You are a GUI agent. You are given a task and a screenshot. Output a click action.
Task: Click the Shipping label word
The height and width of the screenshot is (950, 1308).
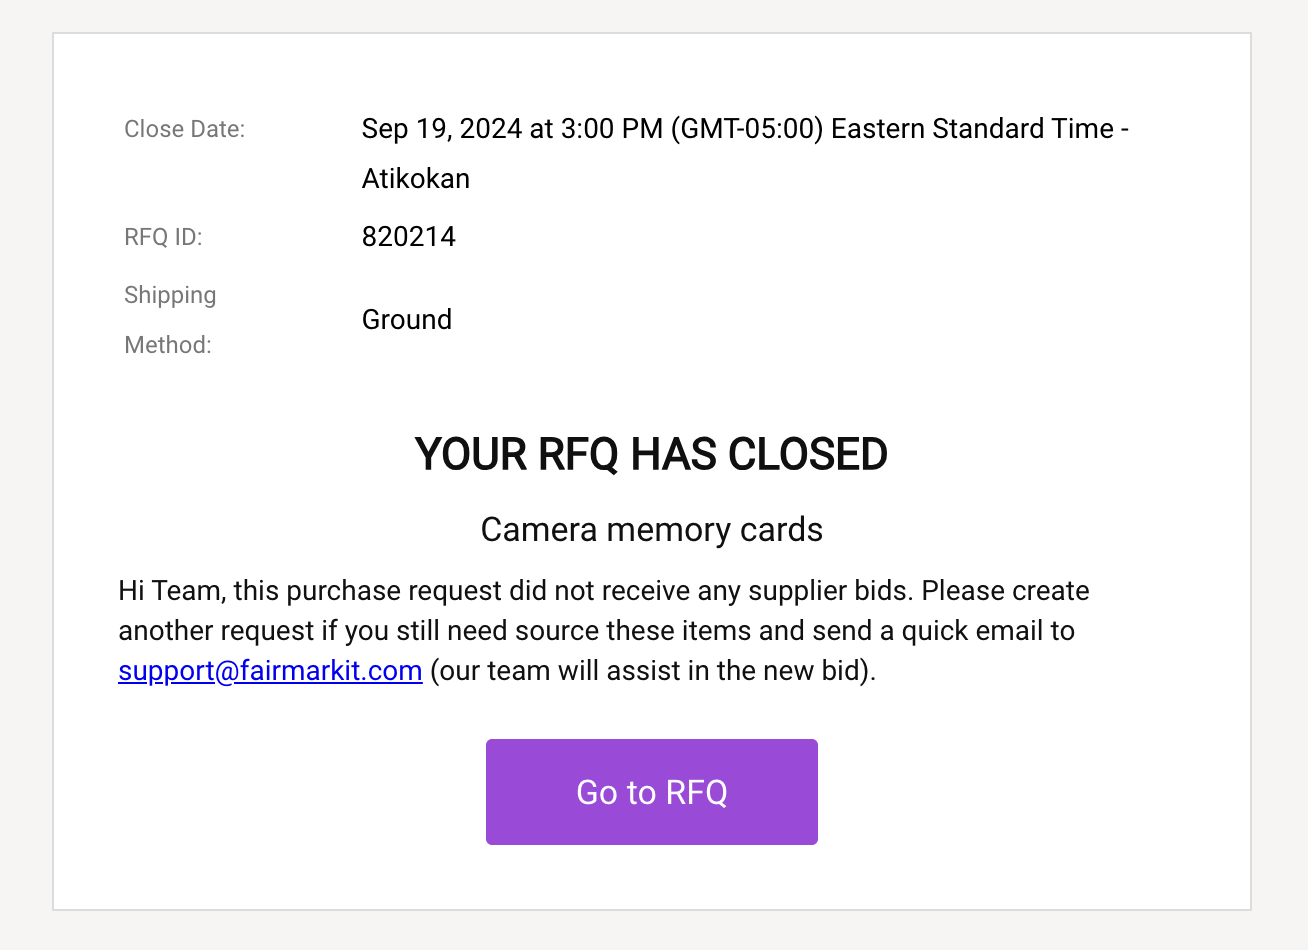pyautogui.click(x=170, y=296)
